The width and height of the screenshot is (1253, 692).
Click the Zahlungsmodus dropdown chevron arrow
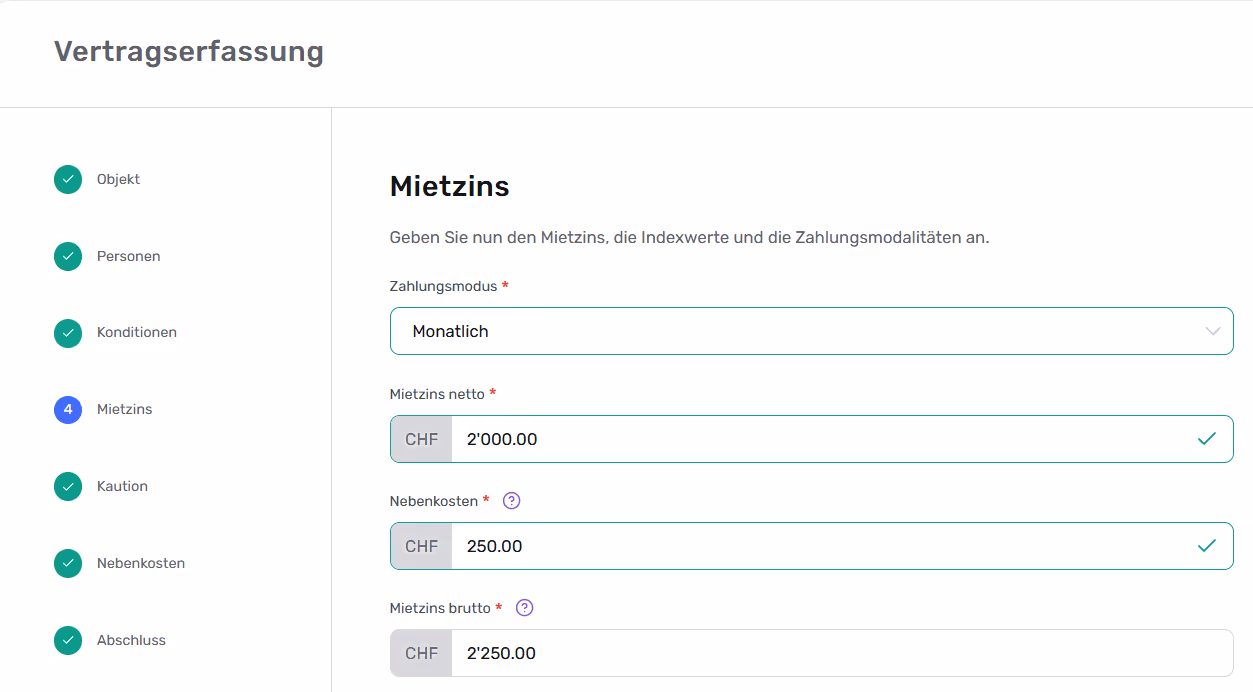coord(1213,331)
